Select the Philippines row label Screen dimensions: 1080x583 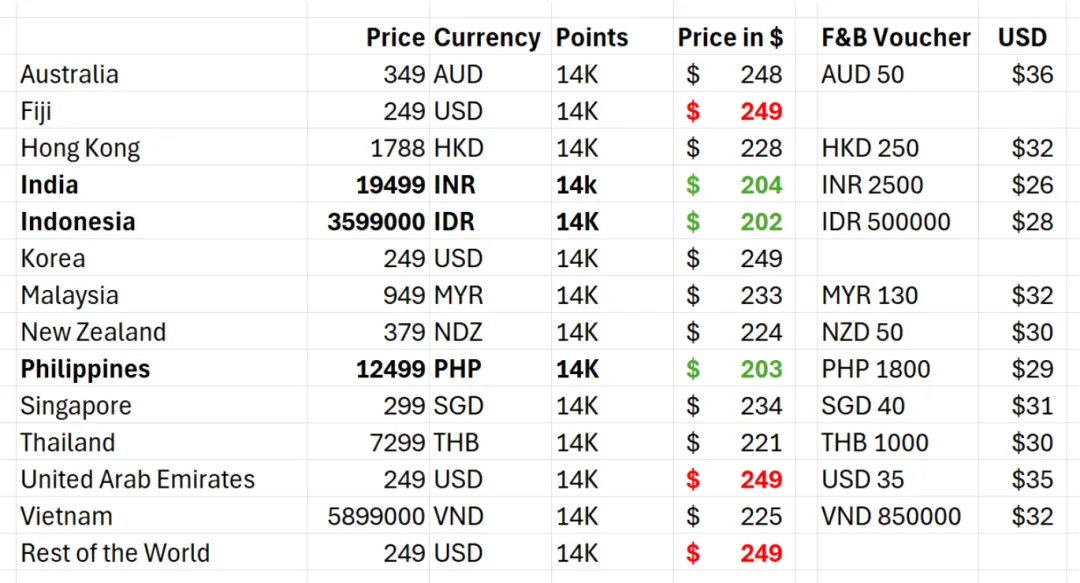point(85,369)
